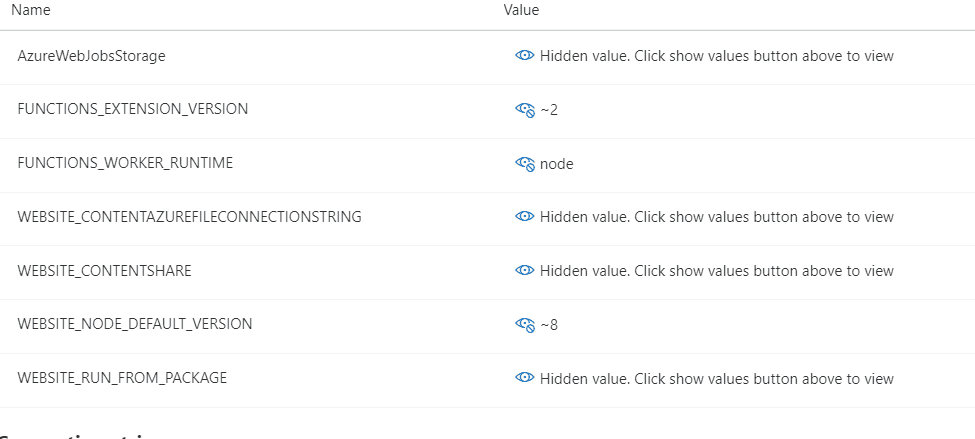Reveal the WEBSITE_RUN_FROM_PACKAGE value with the eye icon
975x439 pixels.
point(525,378)
